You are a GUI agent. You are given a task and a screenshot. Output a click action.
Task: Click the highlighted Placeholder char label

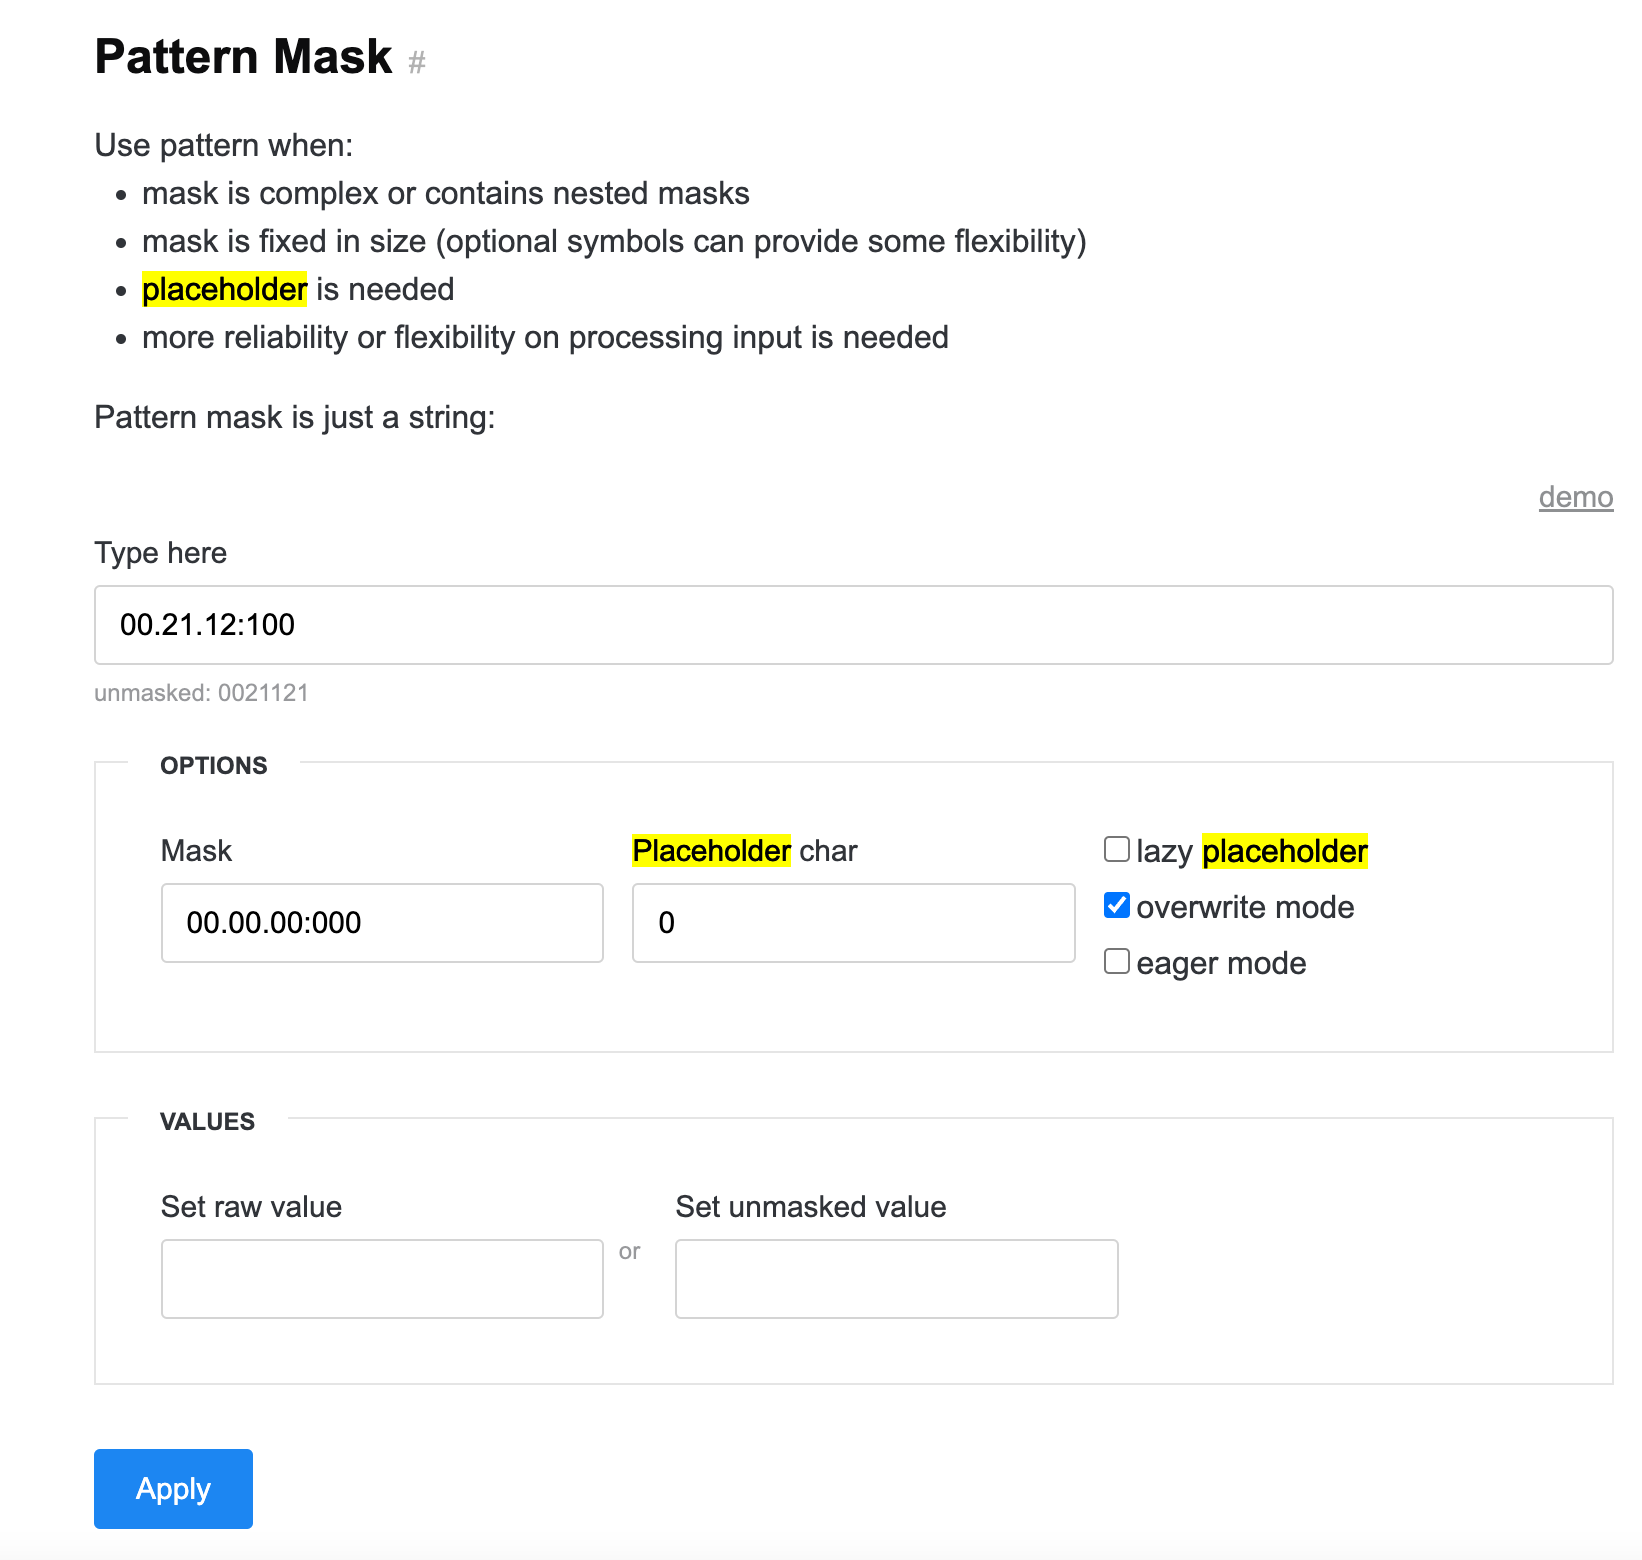tap(711, 850)
